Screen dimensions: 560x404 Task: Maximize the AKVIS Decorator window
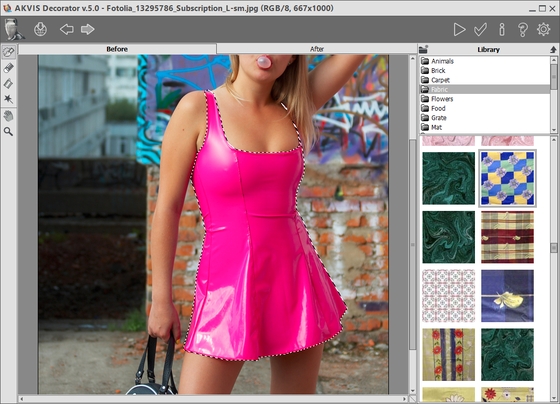pos(542,8)
